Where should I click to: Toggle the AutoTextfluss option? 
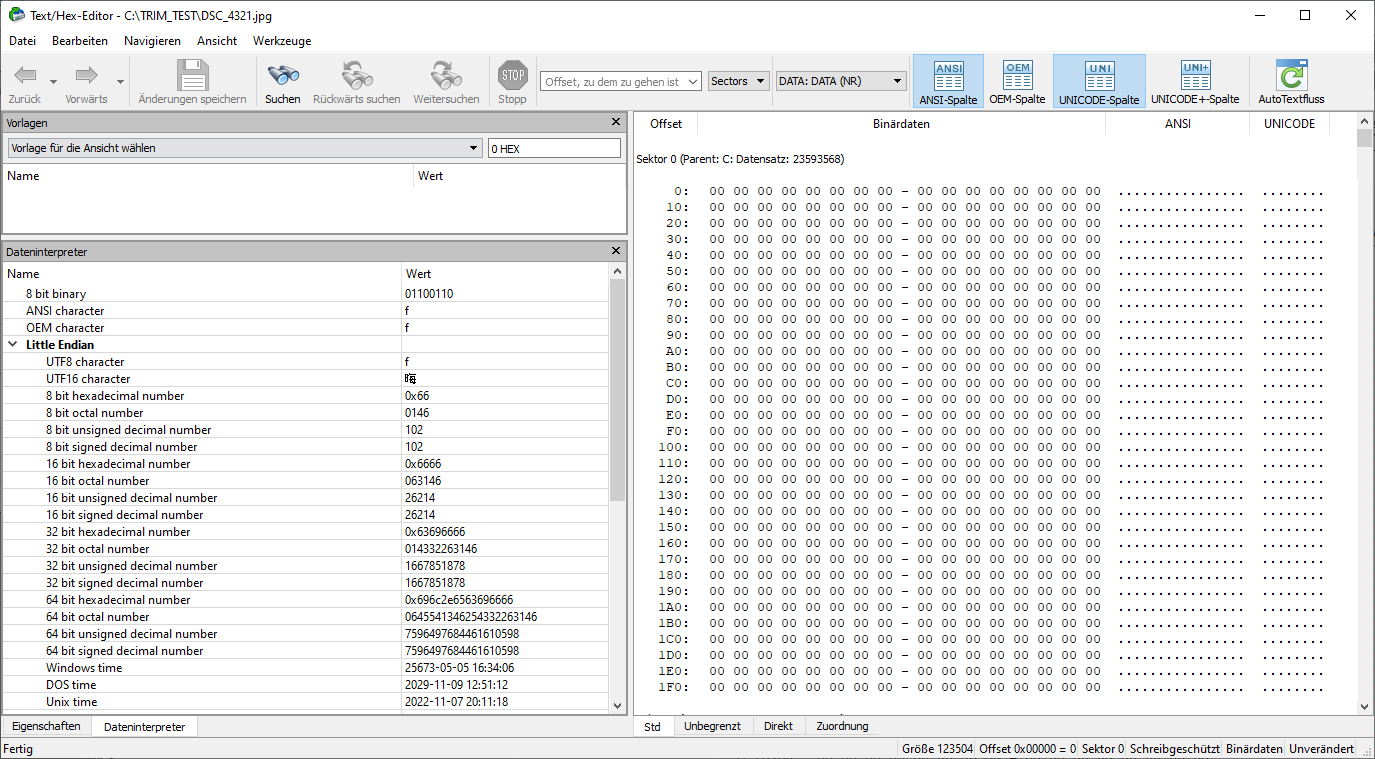pyautogui.click(x=1291, y=81)
